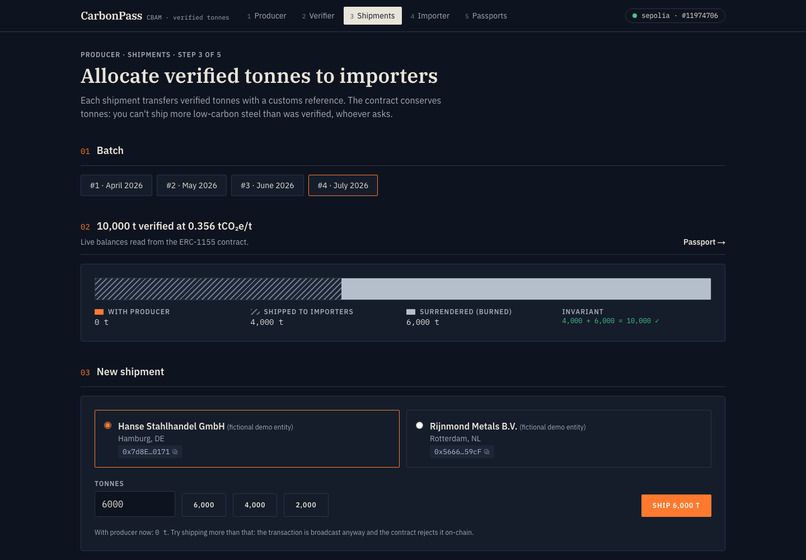806x560 pixels.
Task: Click the 'Hamburg, DE' location text
Action: point(141,439)
